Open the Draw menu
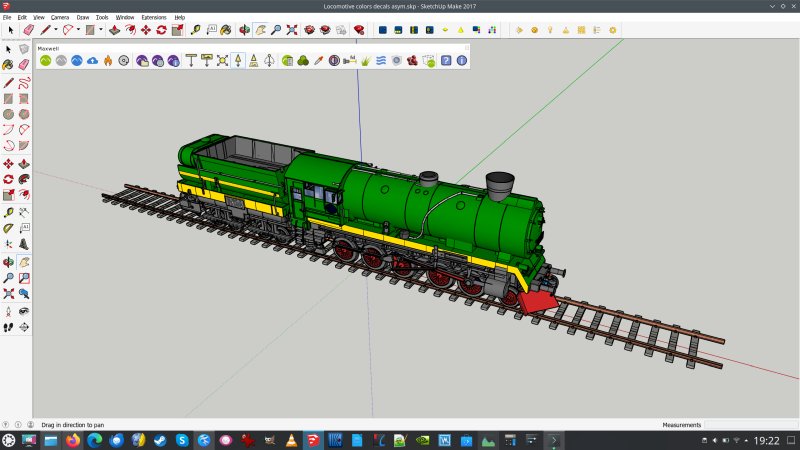This screenshot has width=800, height=450. (83, 17)
